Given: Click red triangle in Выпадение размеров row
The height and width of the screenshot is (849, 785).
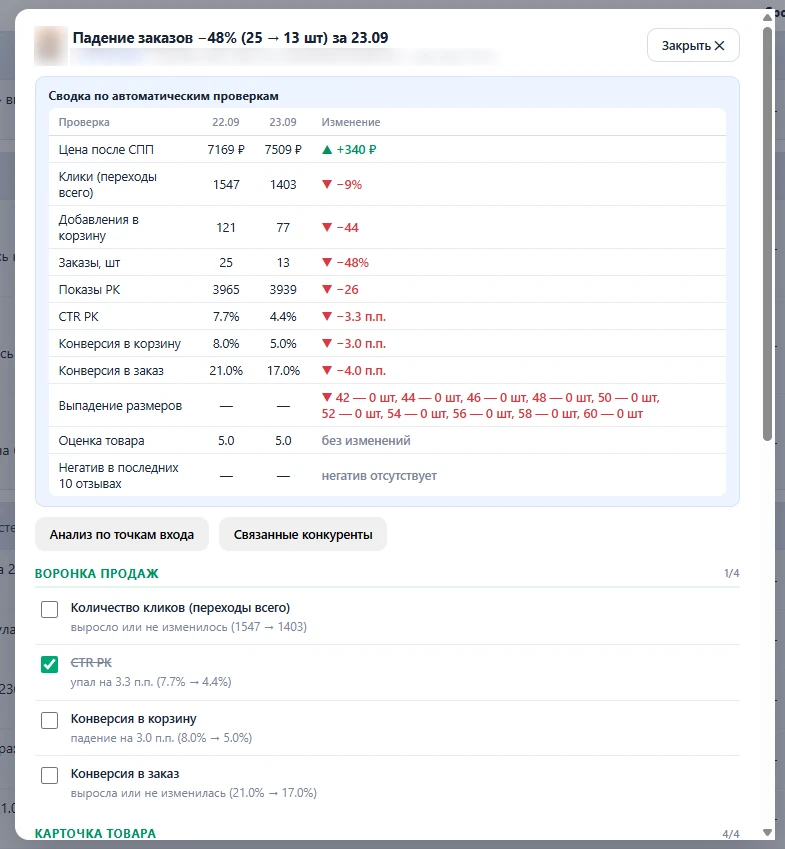Looking at the screenshot, I should coord(326,397).
